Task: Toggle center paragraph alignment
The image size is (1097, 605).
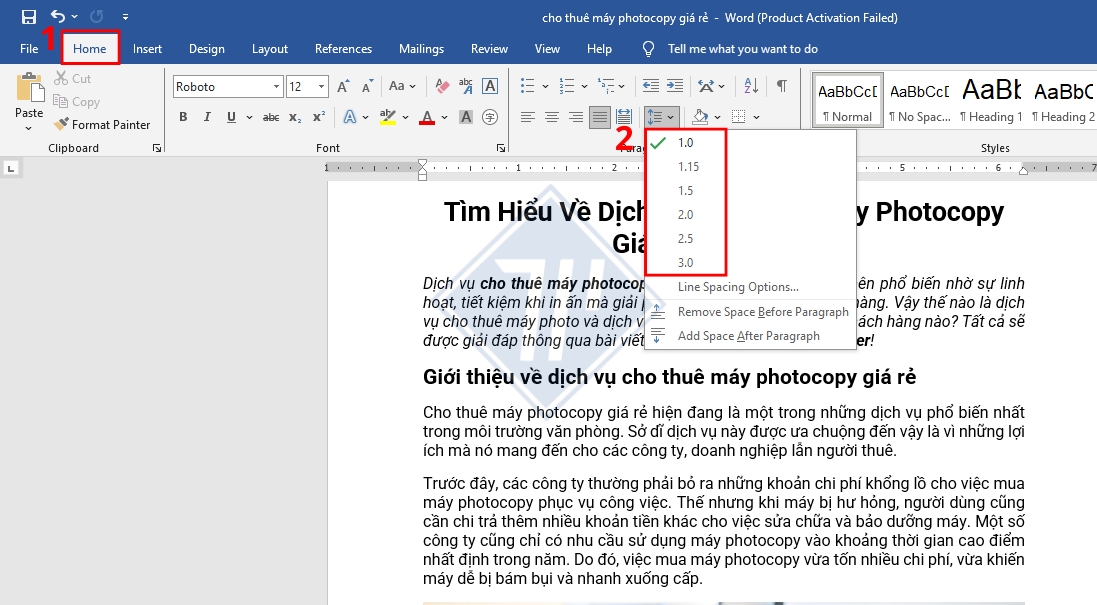Action: [x=551, y=117]
